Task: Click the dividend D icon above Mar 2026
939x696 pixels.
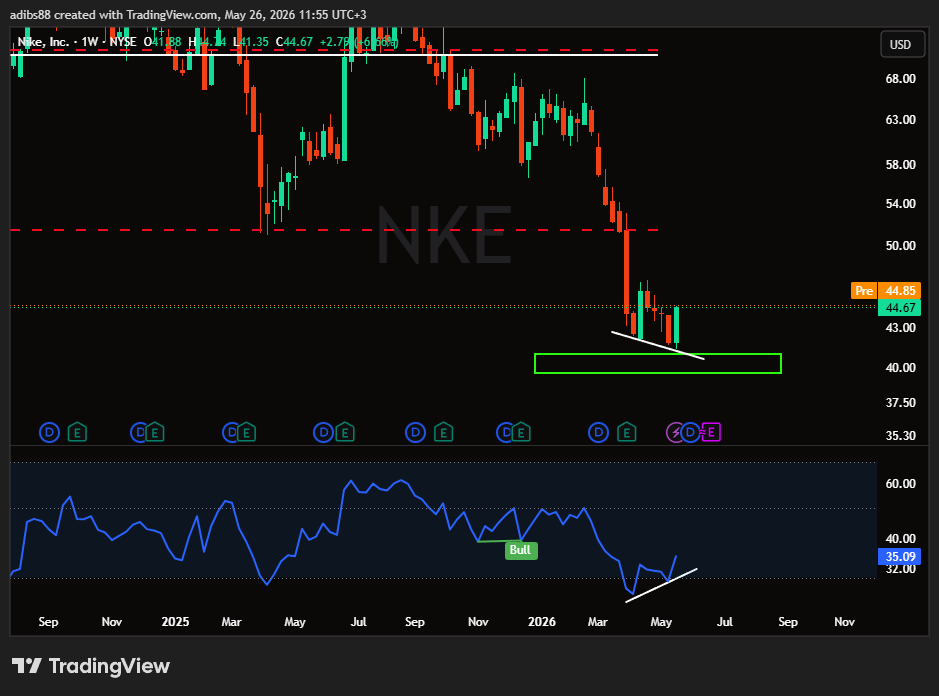Action: (598, 432)
